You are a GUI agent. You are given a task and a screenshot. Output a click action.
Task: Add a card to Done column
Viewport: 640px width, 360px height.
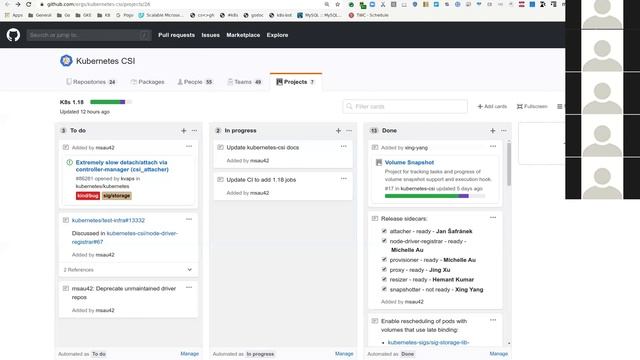[x=493, y=131]
